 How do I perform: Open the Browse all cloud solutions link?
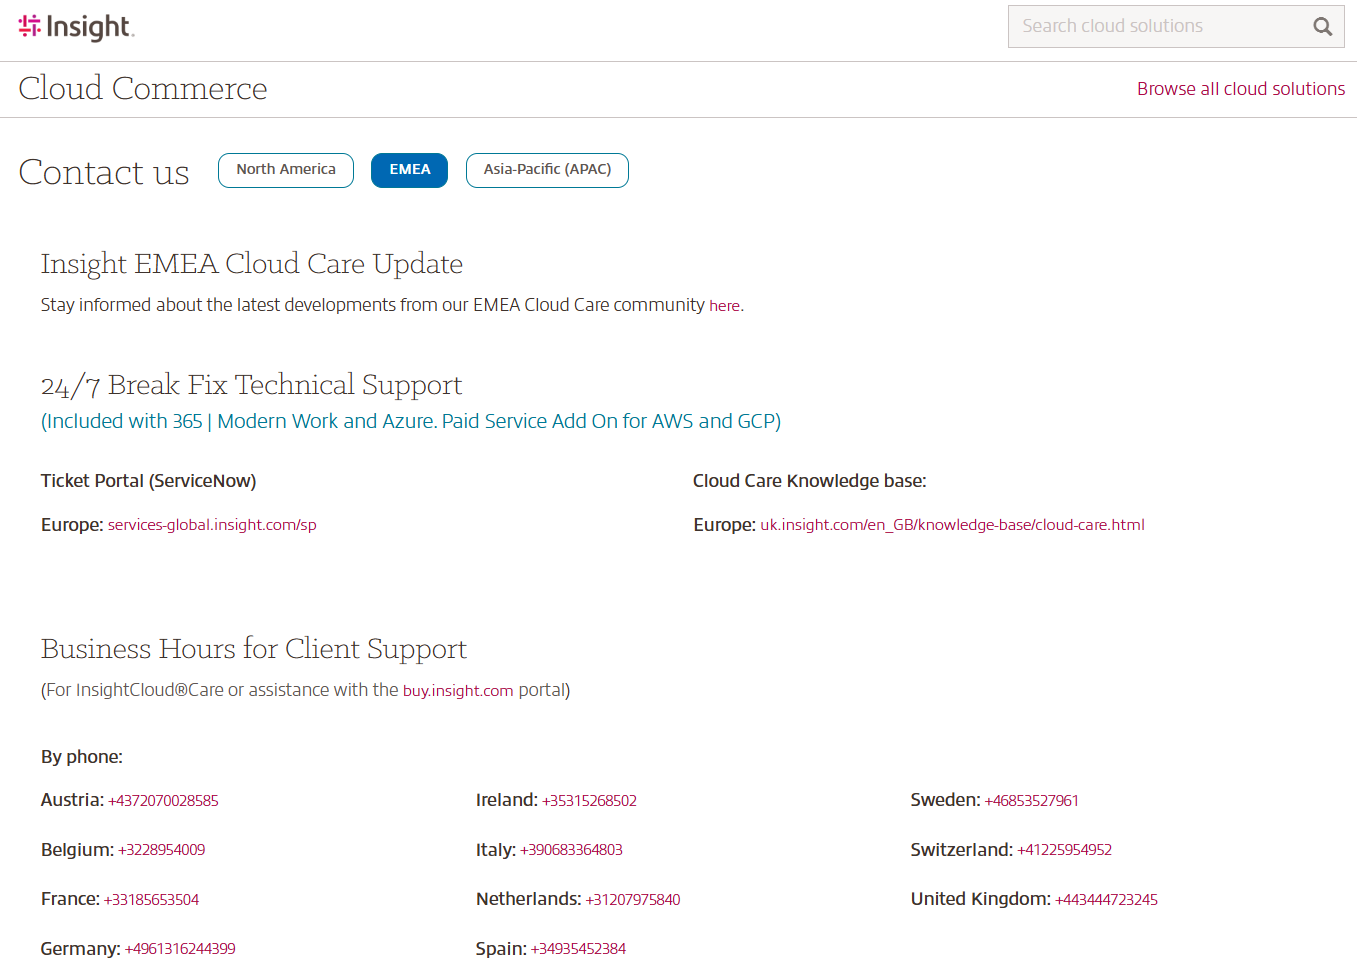[1241, 88]
